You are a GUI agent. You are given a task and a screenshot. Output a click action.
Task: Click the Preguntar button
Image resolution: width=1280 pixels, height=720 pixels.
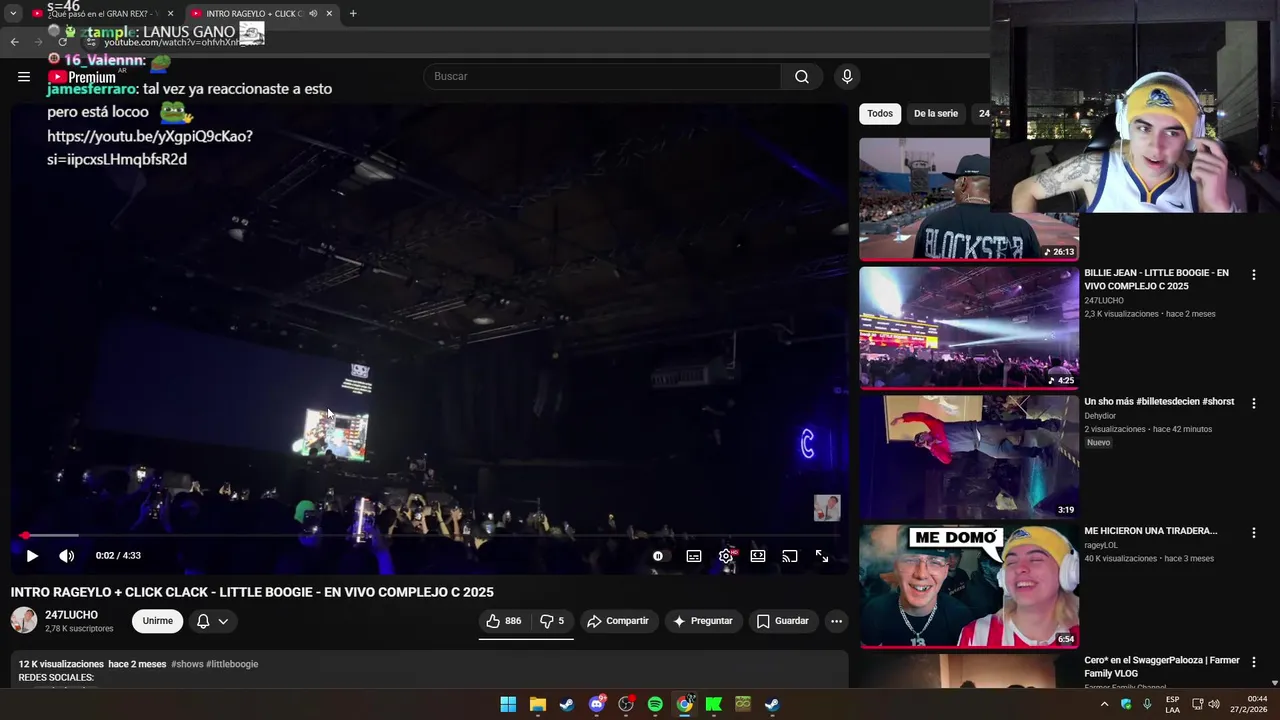click(x=703, y=621)
